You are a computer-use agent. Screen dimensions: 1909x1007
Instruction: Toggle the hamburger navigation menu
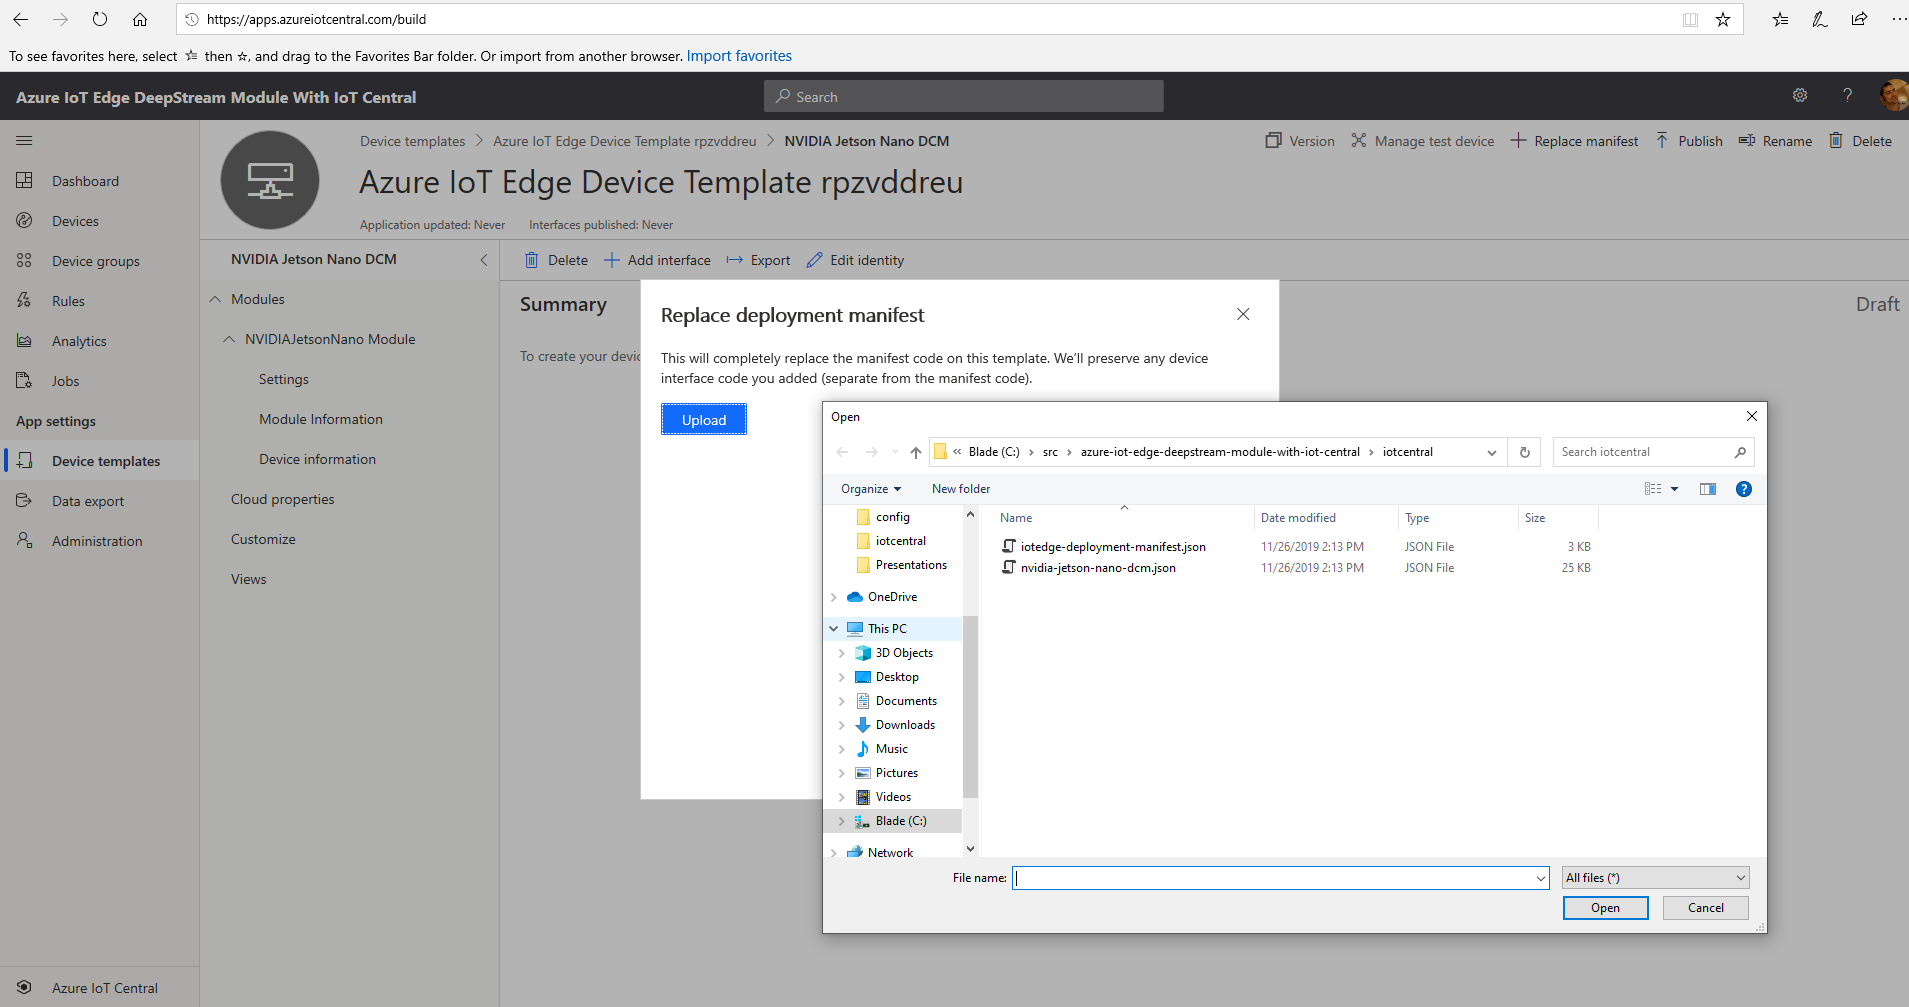[24, 141]
